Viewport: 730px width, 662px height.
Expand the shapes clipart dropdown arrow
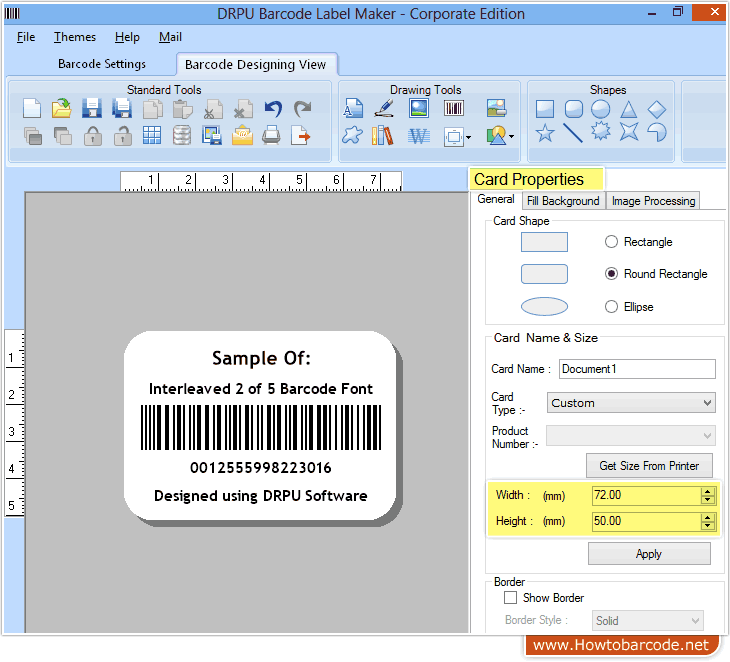click(x=512, y=136)
